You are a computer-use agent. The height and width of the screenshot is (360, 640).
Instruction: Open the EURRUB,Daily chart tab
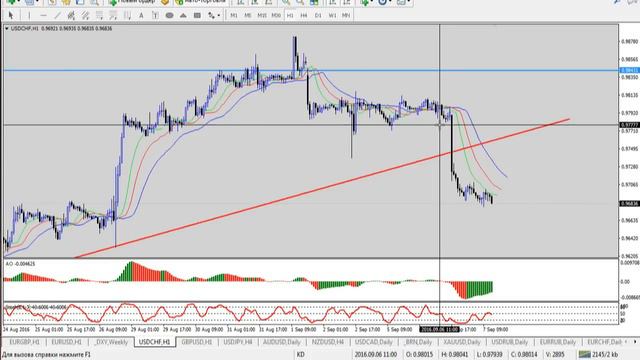[x=558, y=342]
